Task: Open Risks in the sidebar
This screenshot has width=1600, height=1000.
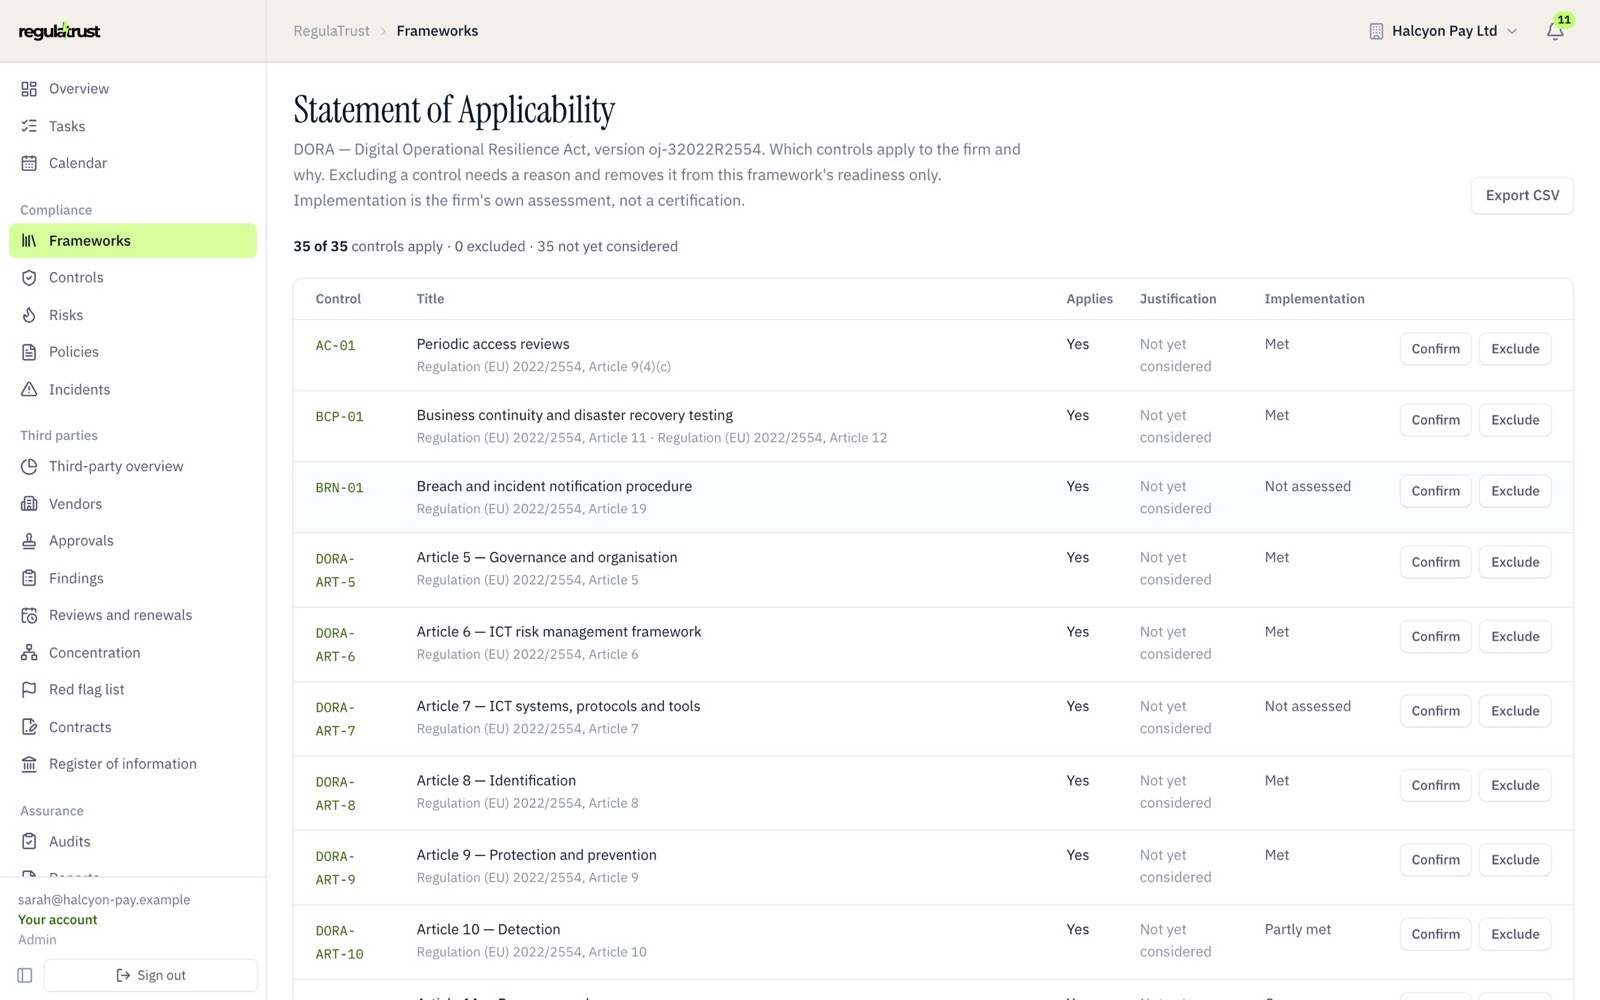Action: click(133, 315)
